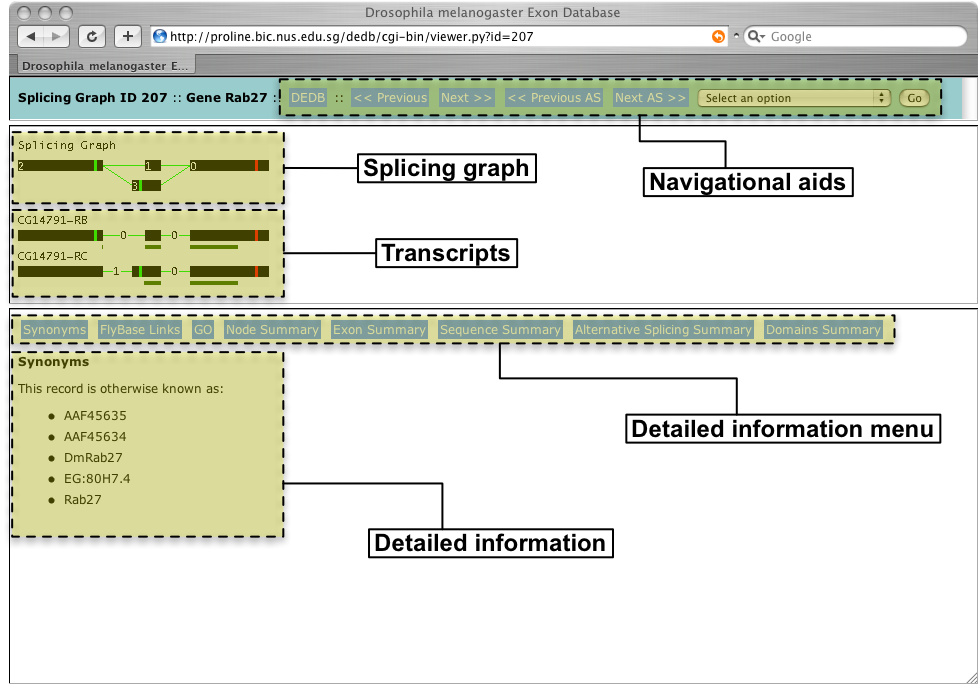980x685 pixels.
Task: Click the Google search magnifier icon
Action: (755, 36)
